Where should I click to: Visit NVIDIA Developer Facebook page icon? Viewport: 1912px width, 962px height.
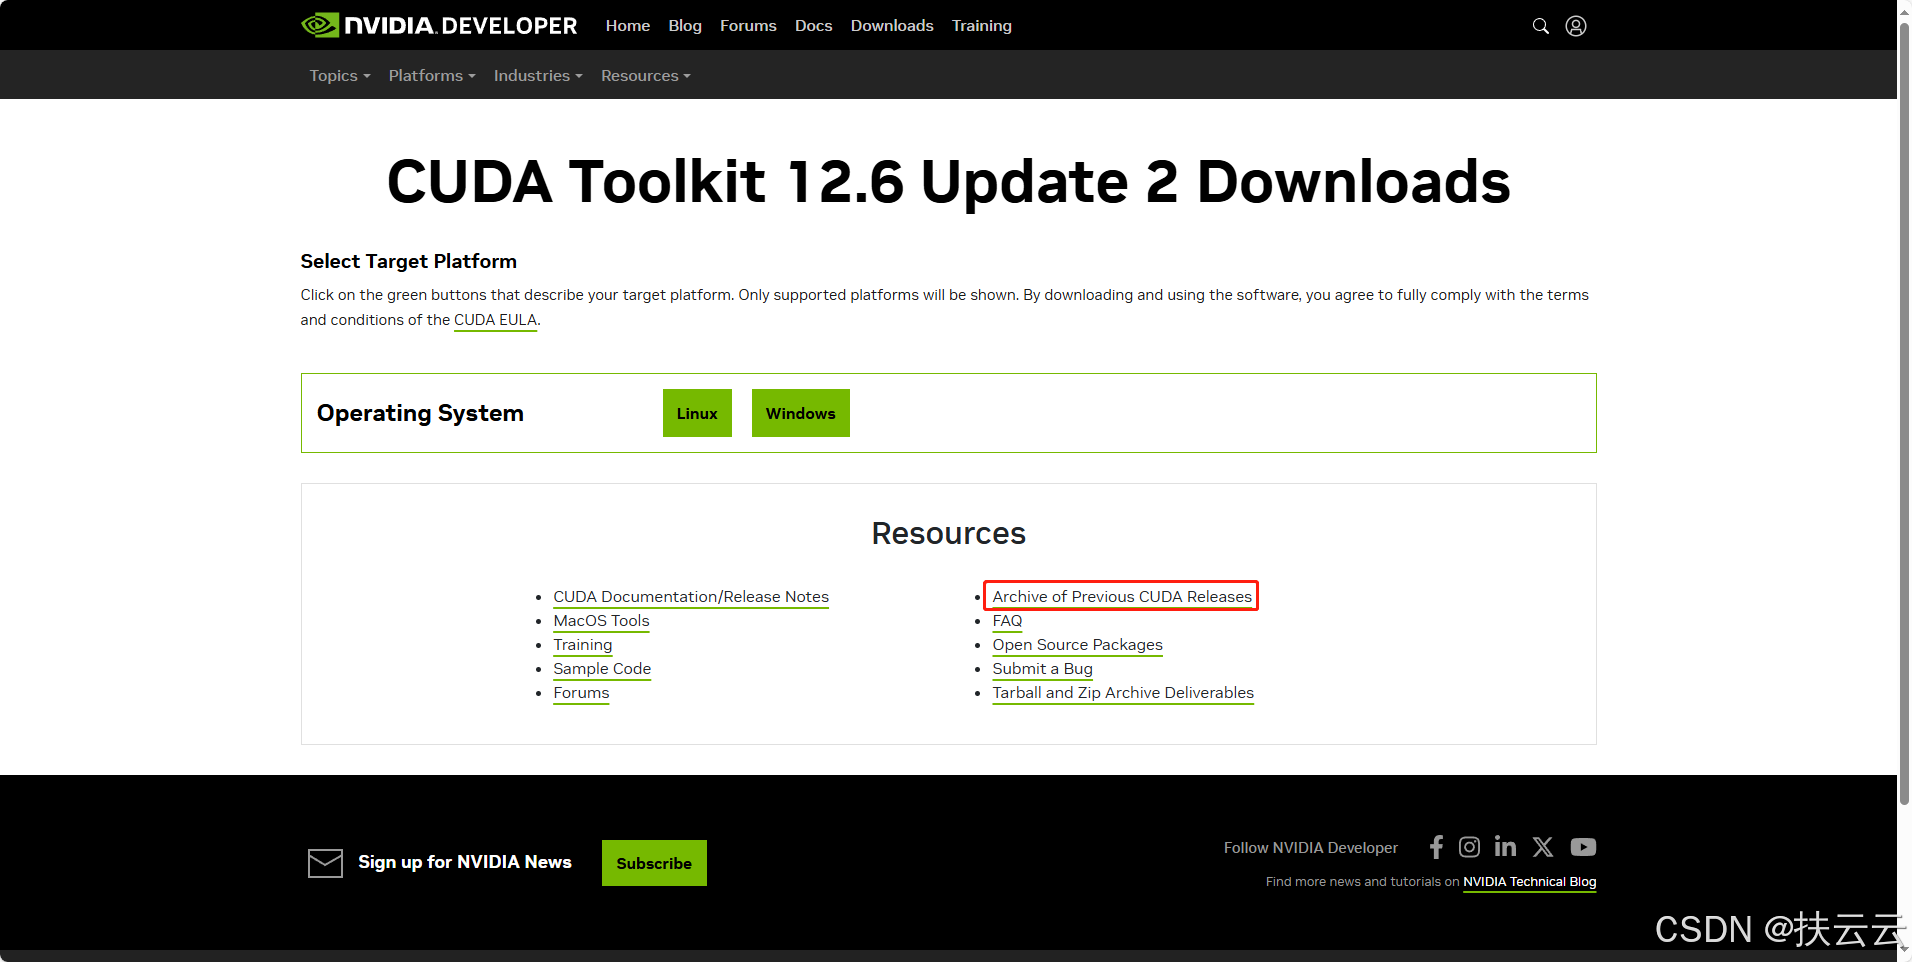click(x=1436, y=847)
